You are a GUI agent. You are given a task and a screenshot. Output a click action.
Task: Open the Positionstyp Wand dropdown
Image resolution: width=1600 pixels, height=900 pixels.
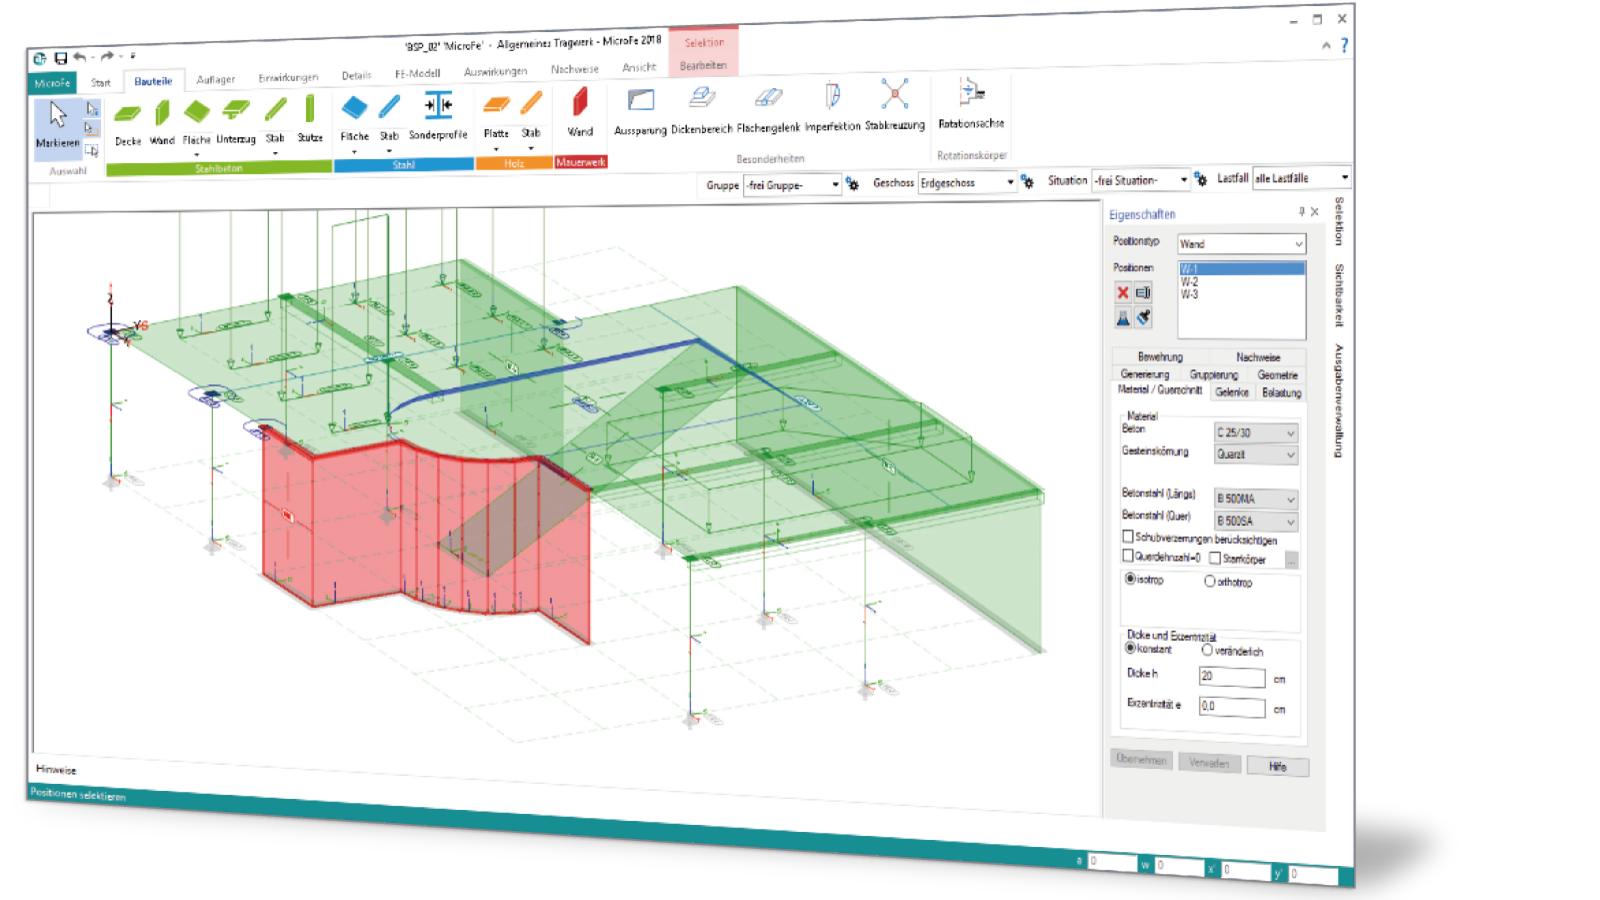pyautogui.click(x=1241, y=244)
